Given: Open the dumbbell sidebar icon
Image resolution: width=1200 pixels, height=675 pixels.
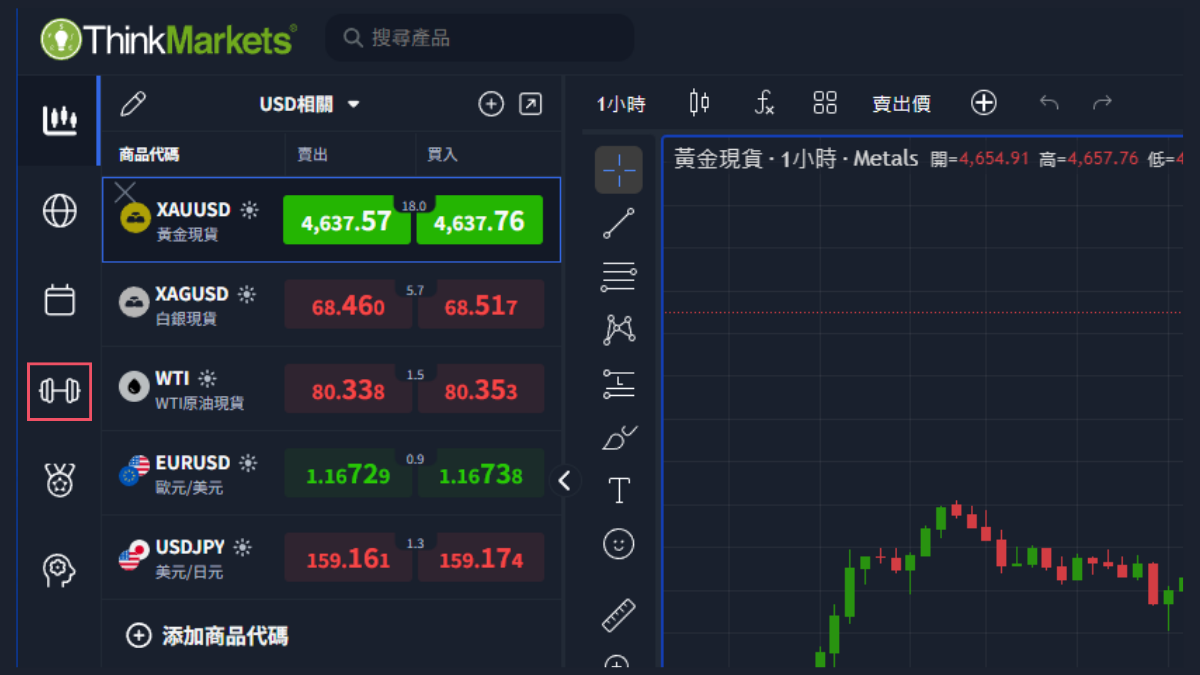Looking at the screenshot, I should tap(59, 391).
